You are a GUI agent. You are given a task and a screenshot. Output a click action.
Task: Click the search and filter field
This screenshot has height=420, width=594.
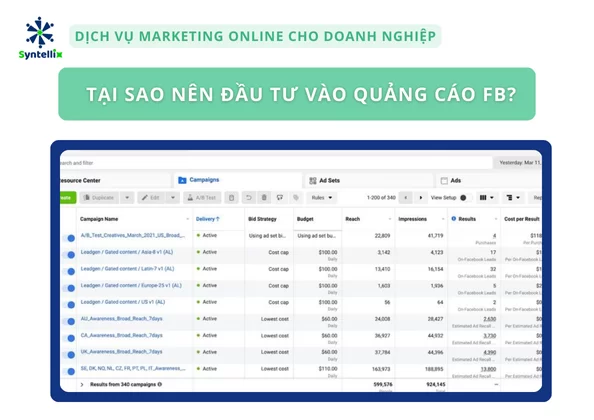[276, 163]
